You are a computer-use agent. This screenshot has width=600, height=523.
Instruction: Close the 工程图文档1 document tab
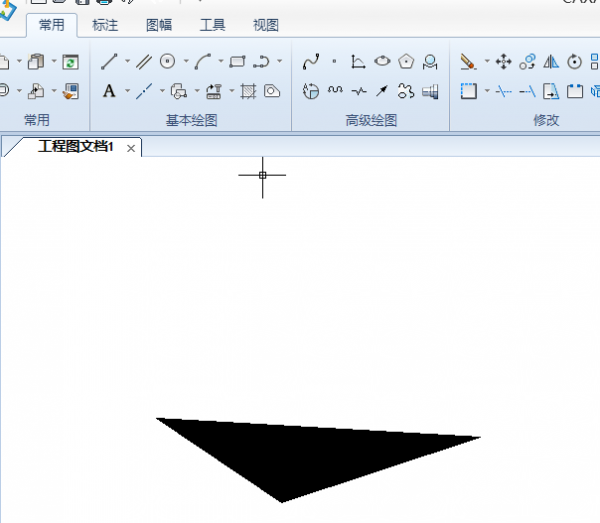click(x=131, y=148)
